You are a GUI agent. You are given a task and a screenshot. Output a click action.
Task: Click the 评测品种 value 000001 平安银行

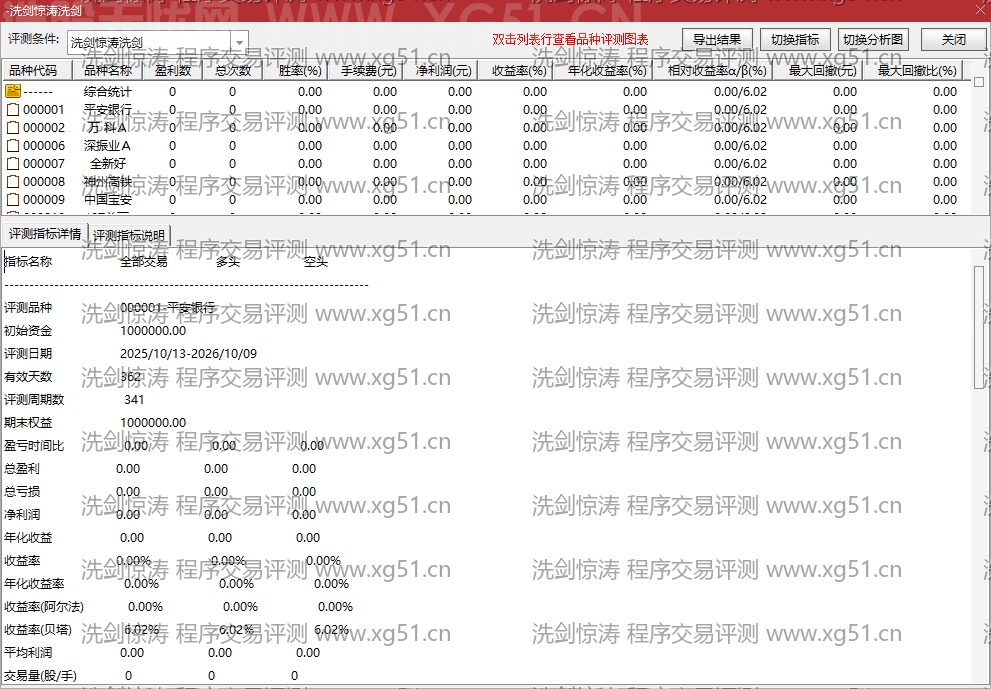click(167, 307)
